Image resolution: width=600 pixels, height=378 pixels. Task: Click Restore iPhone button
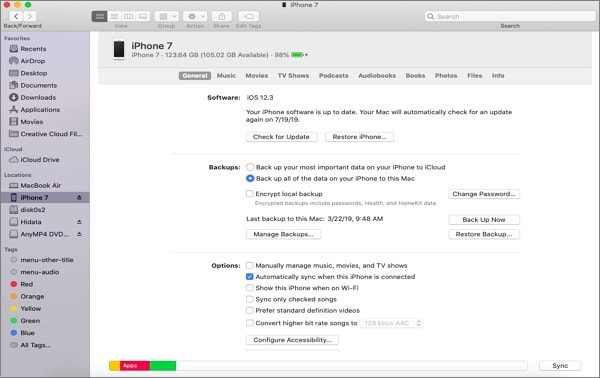point(359,137)
